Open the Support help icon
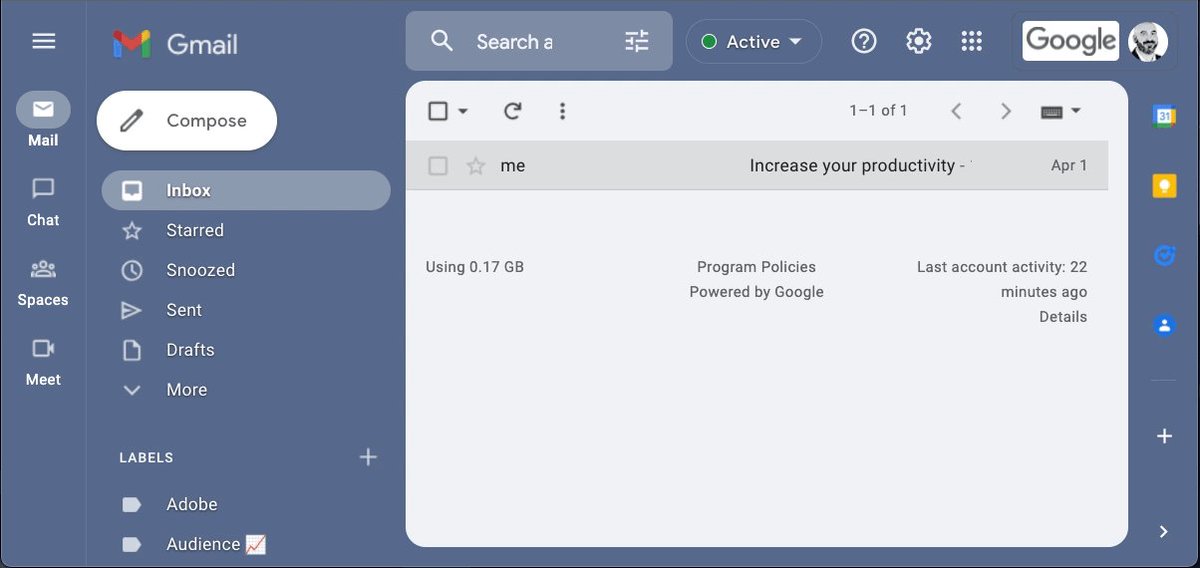This screenshot has height=568, width=1200. point(864,41)
